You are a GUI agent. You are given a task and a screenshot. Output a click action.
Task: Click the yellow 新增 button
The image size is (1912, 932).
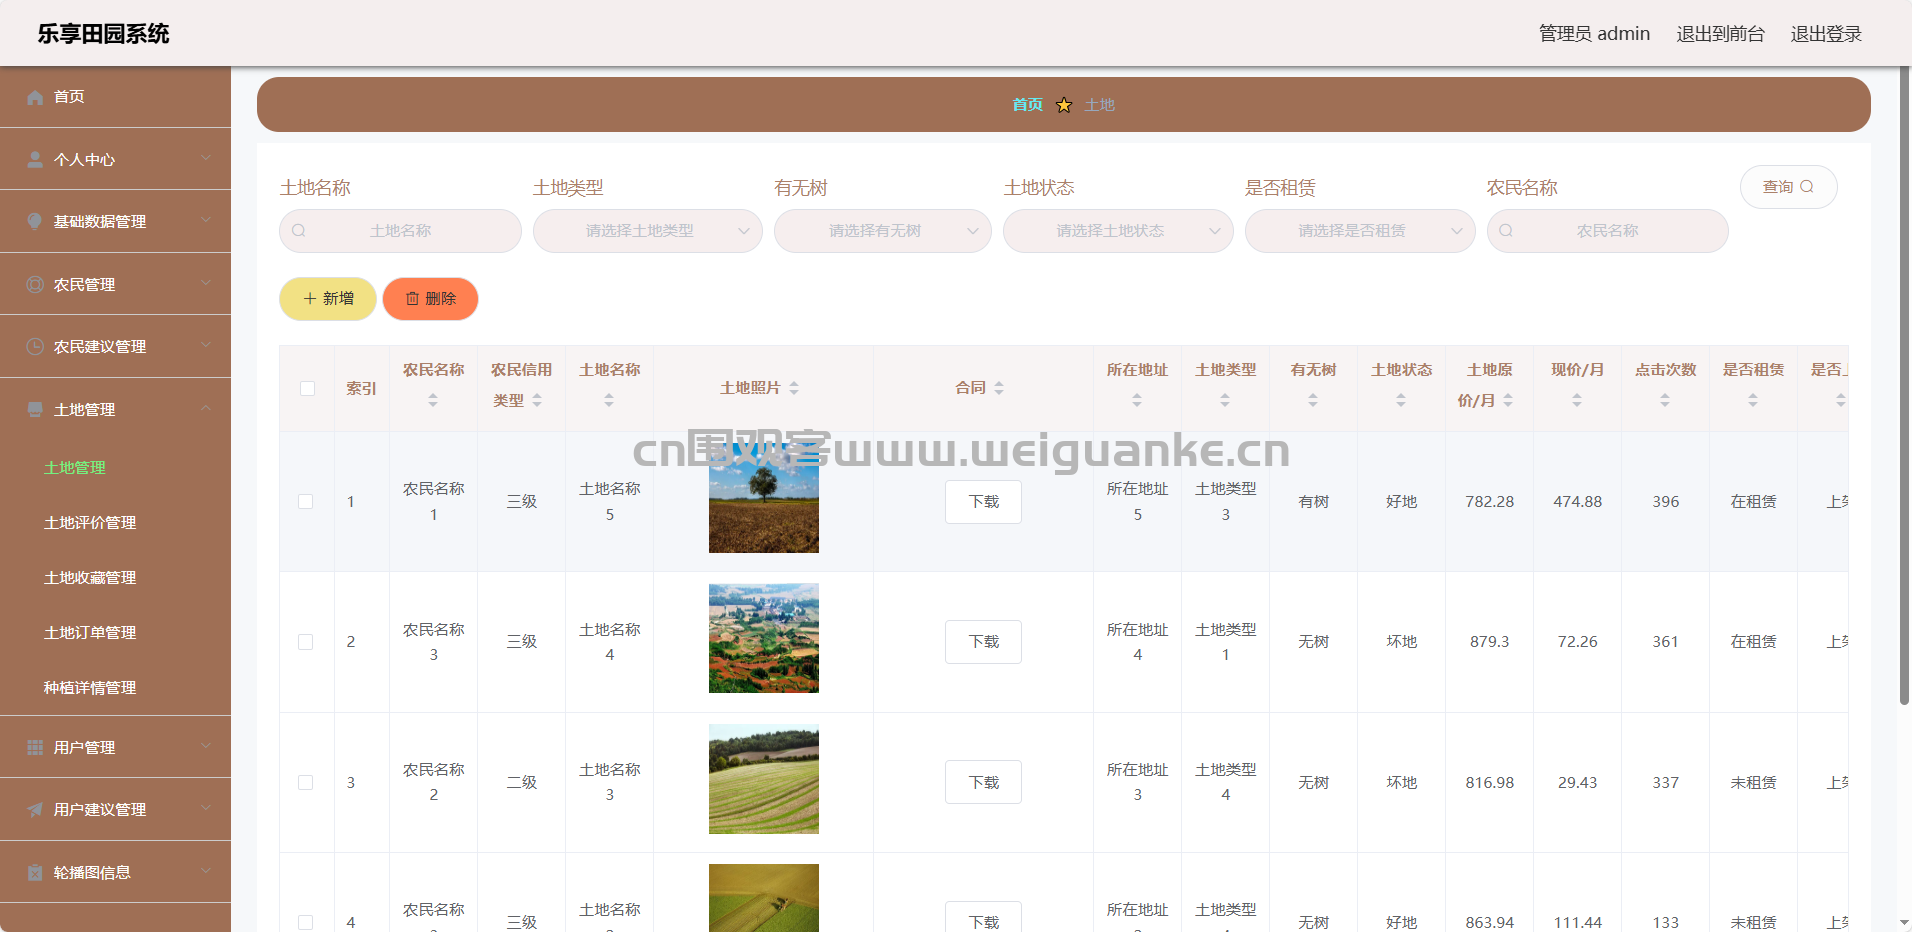point(328,299)
